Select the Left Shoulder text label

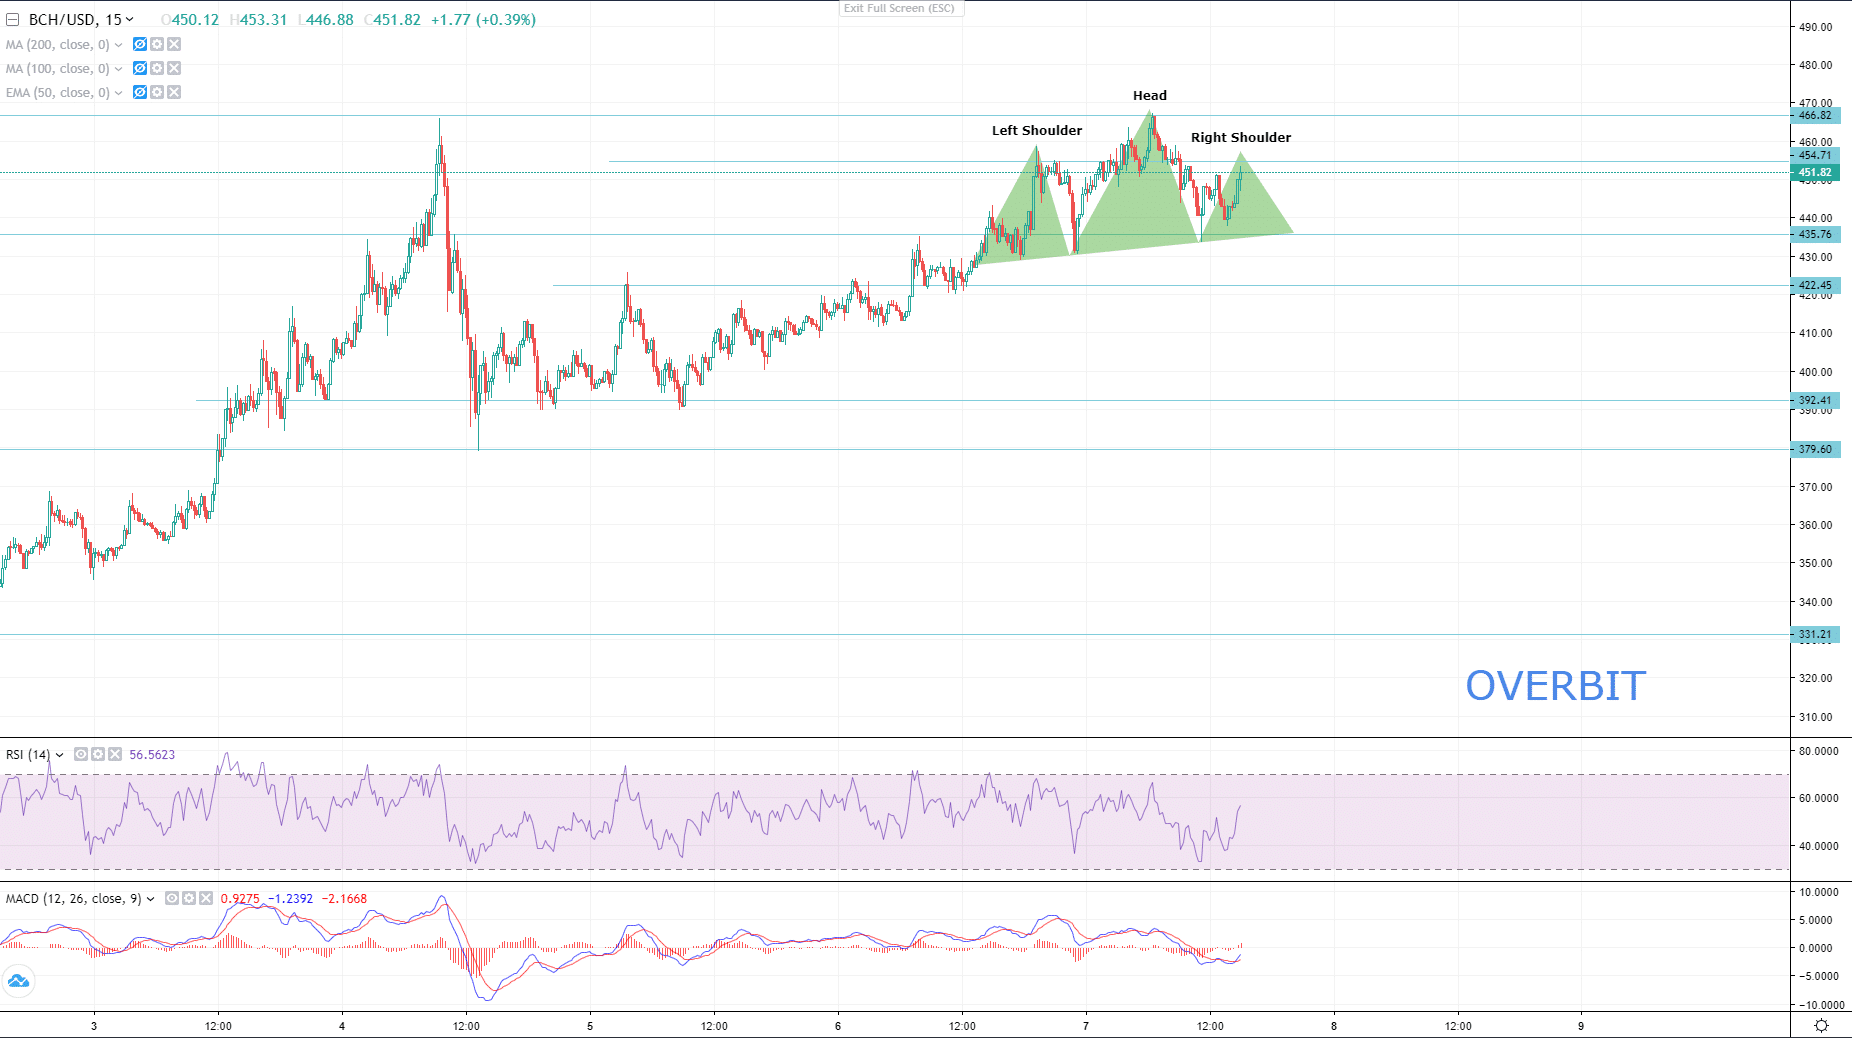pos(1037,130)
